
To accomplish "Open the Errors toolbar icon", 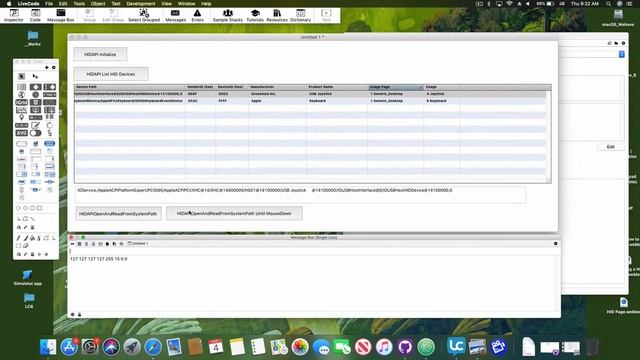I will (x=198, y=16).
